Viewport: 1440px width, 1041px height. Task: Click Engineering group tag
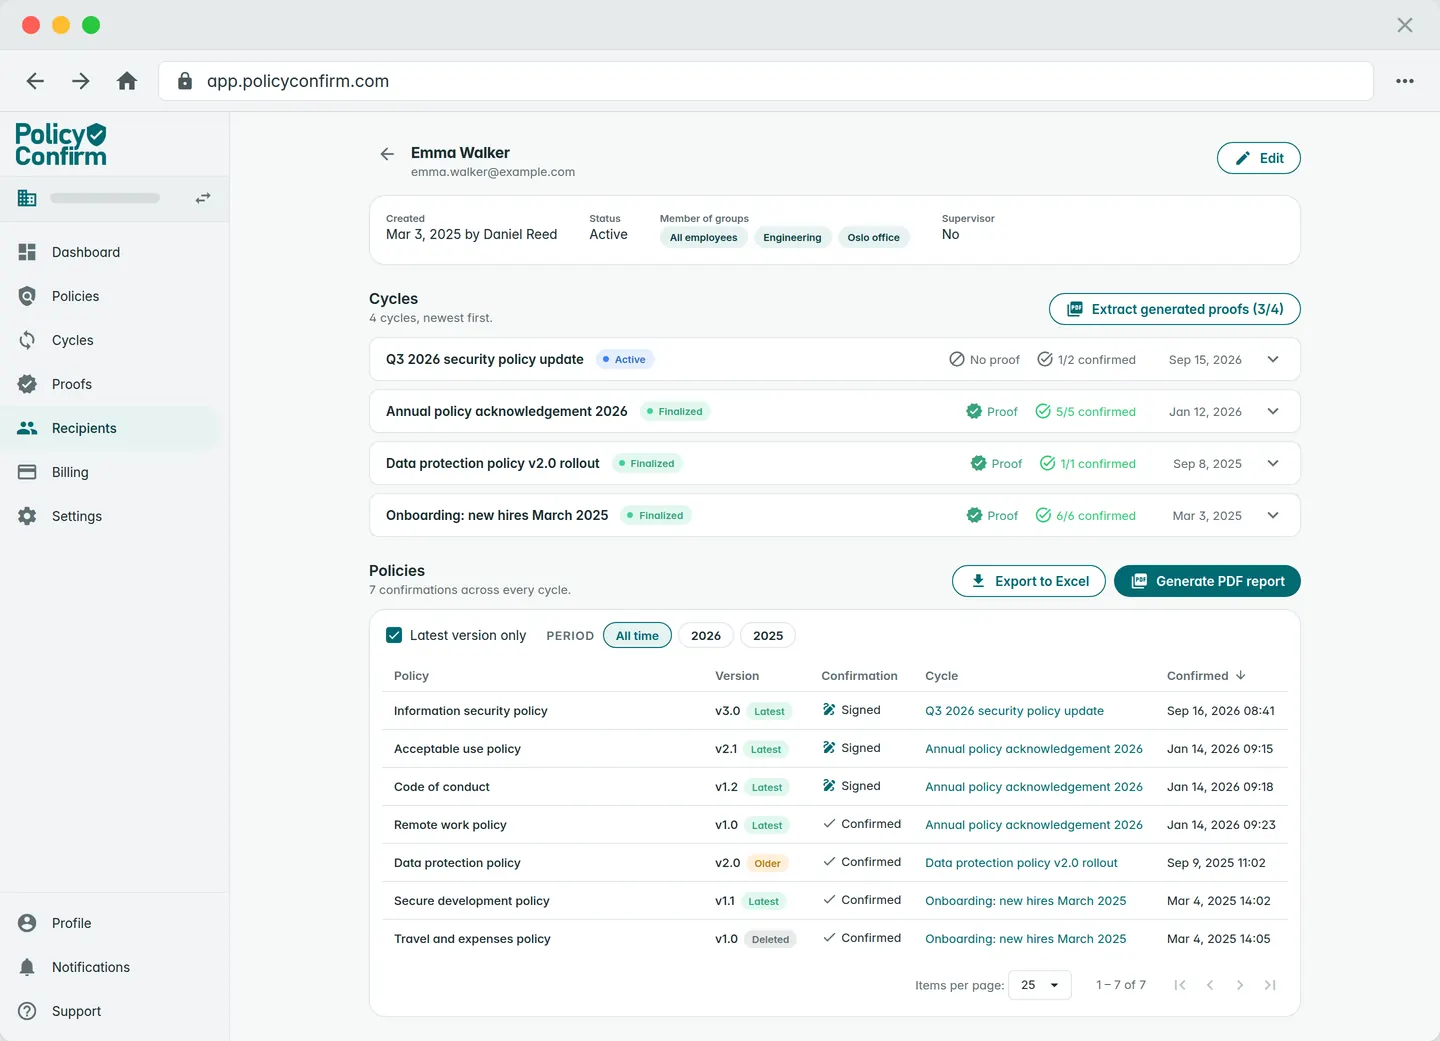tap(792, 237)
